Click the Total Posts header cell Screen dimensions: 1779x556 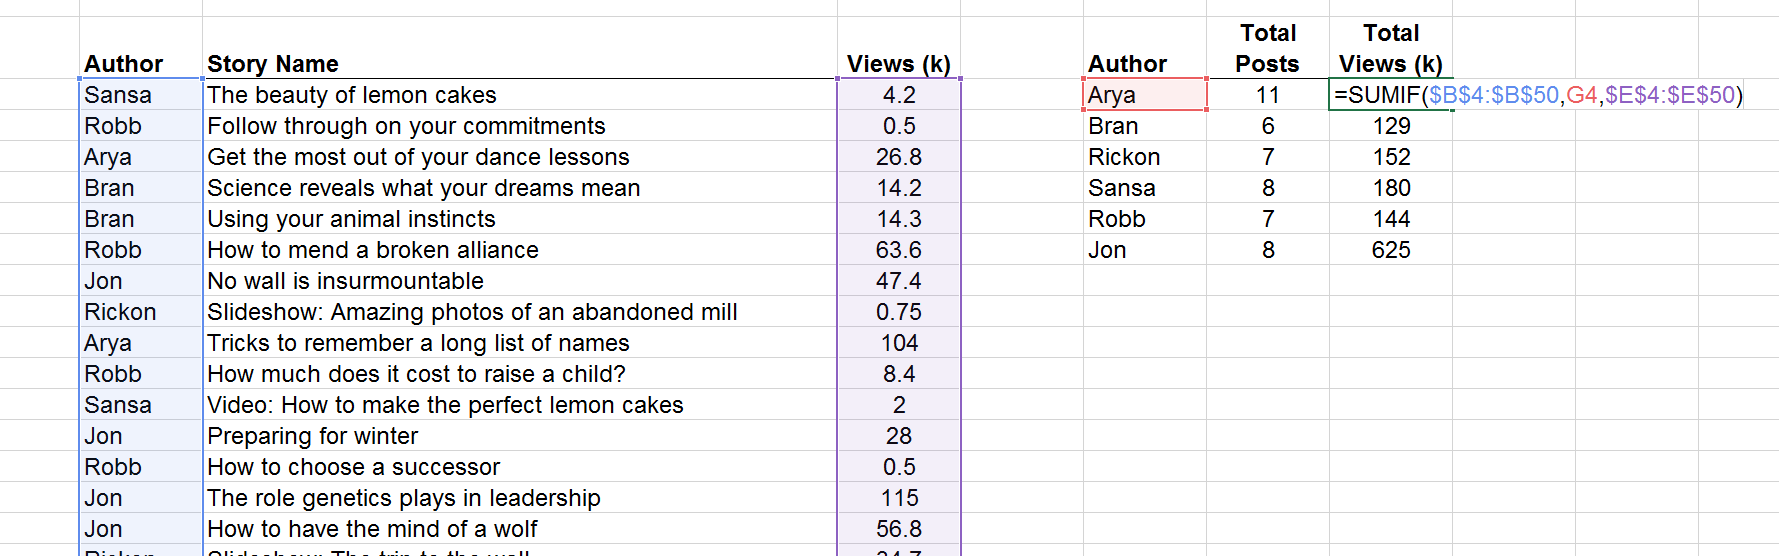click(1267, 48)
